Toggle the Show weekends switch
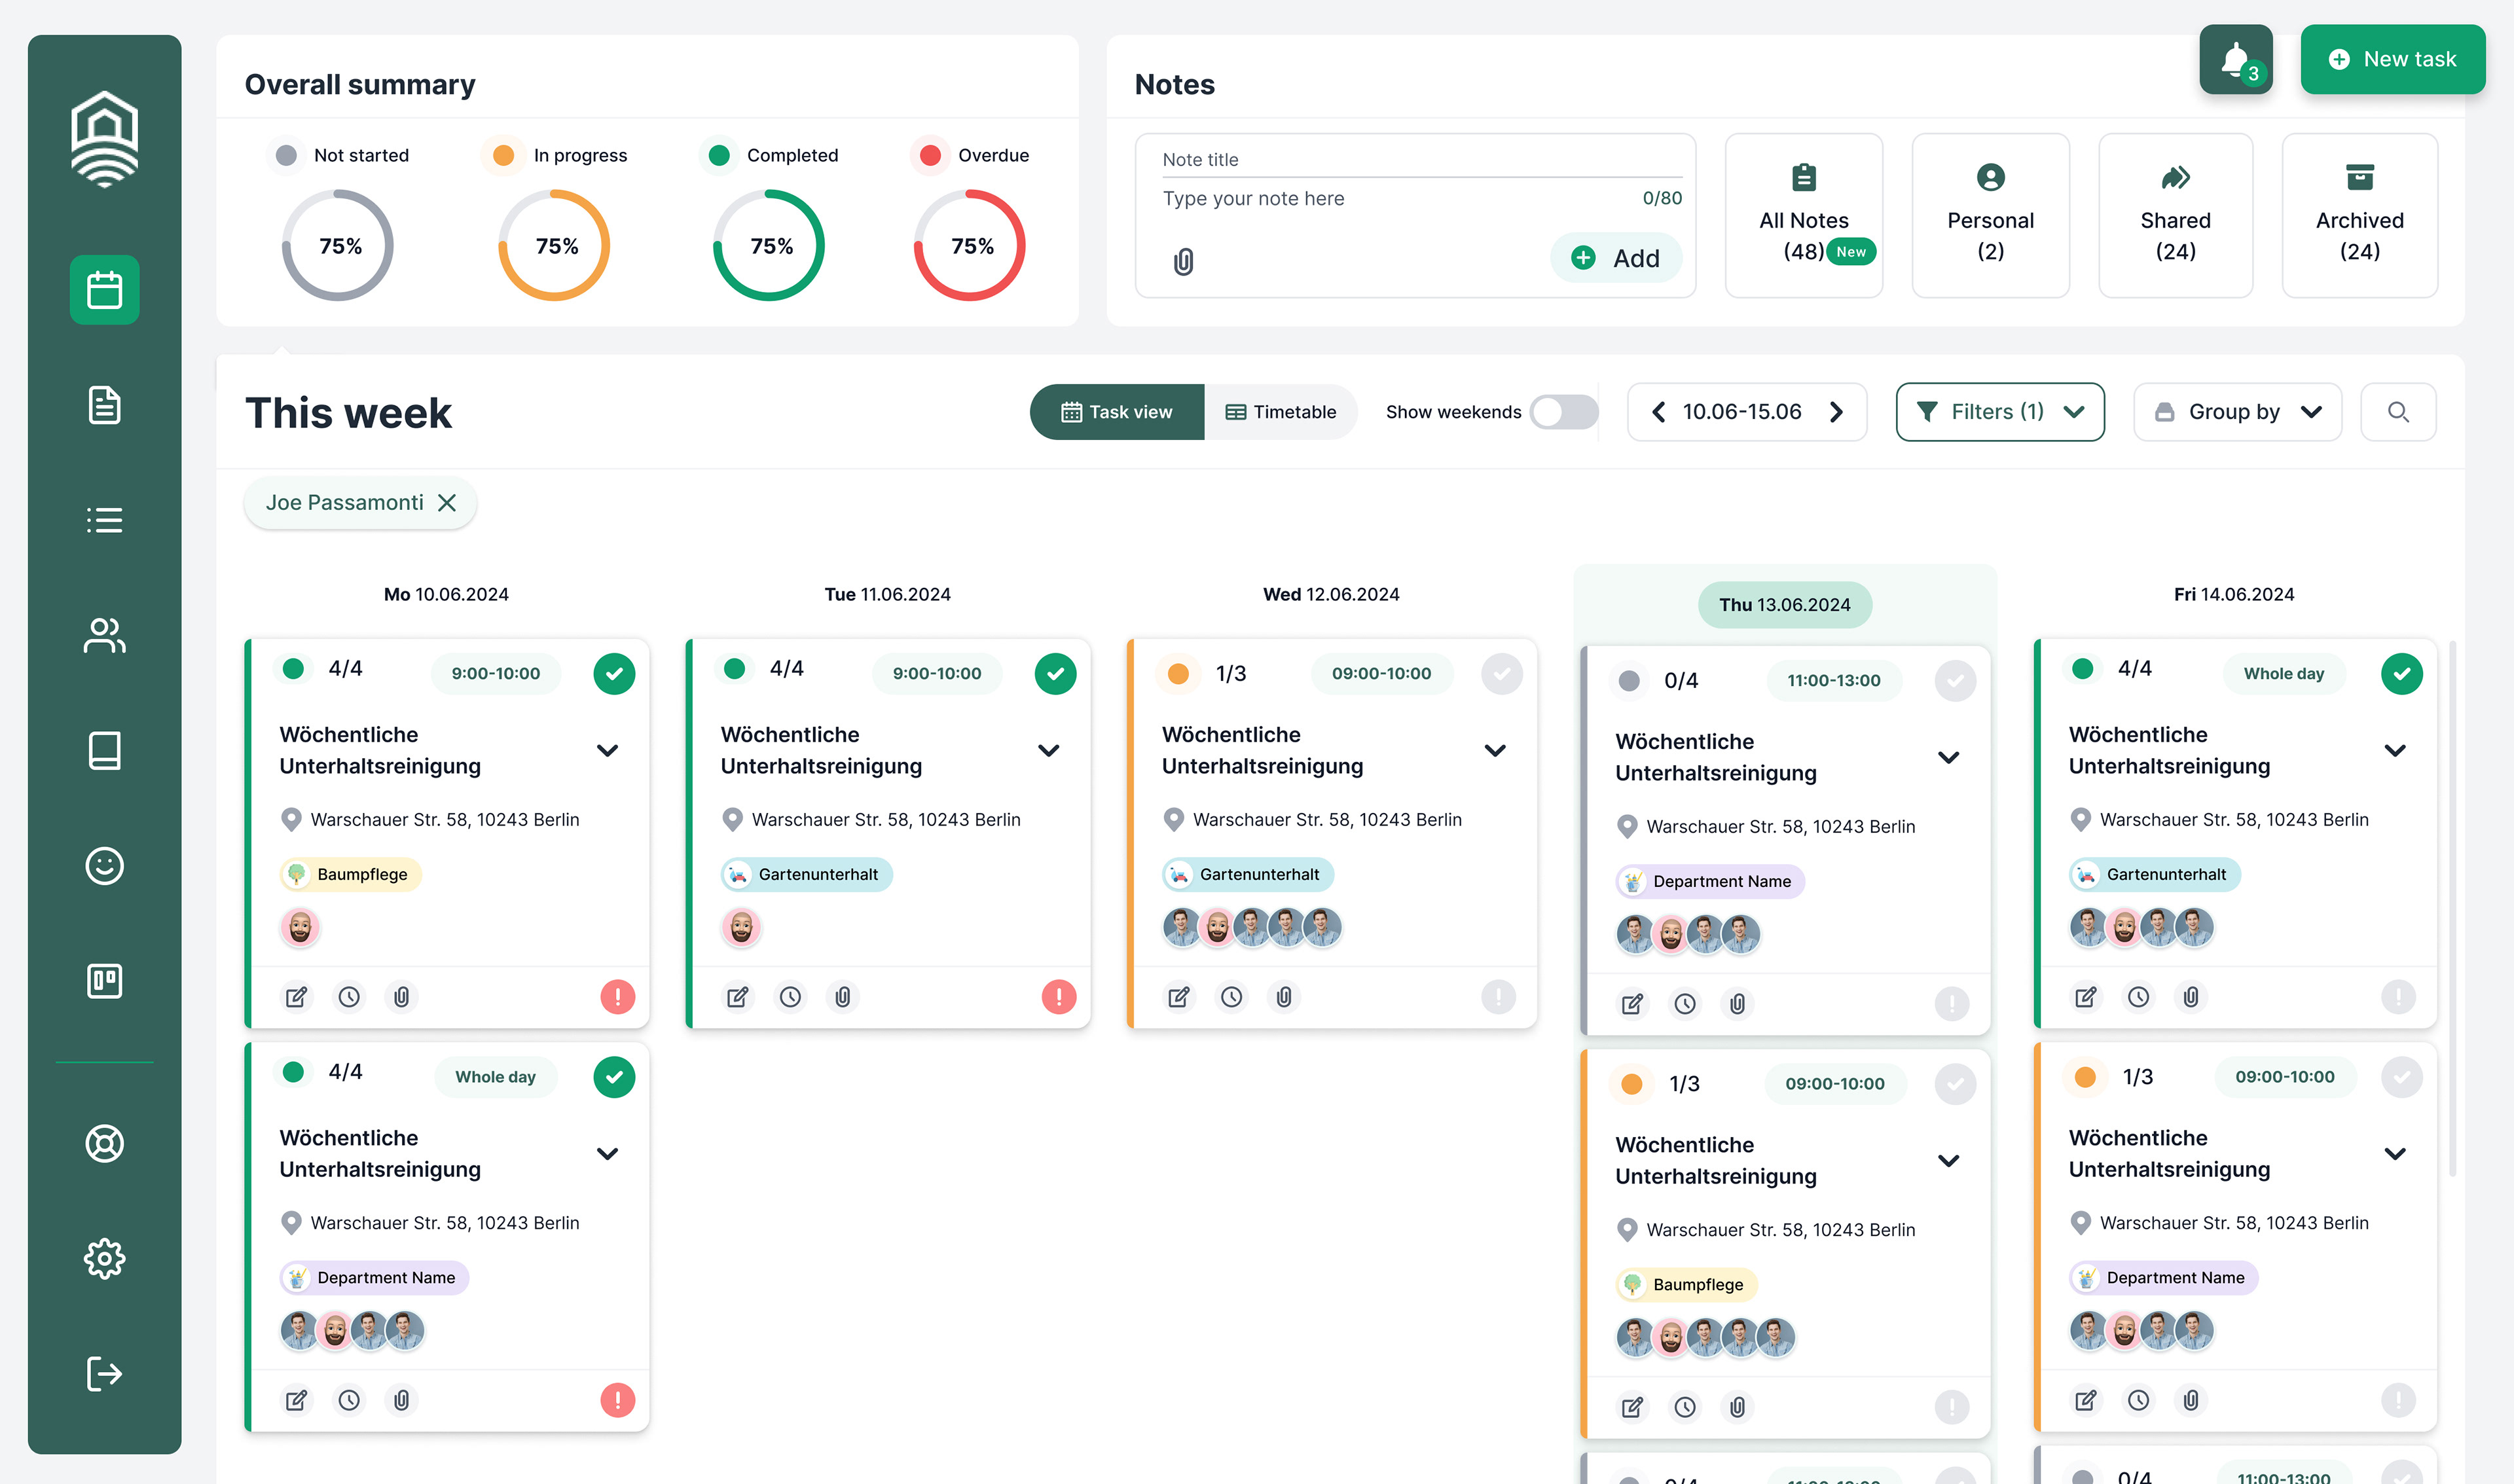This screenshot has width=2514, height=1484. point(1564,412)
